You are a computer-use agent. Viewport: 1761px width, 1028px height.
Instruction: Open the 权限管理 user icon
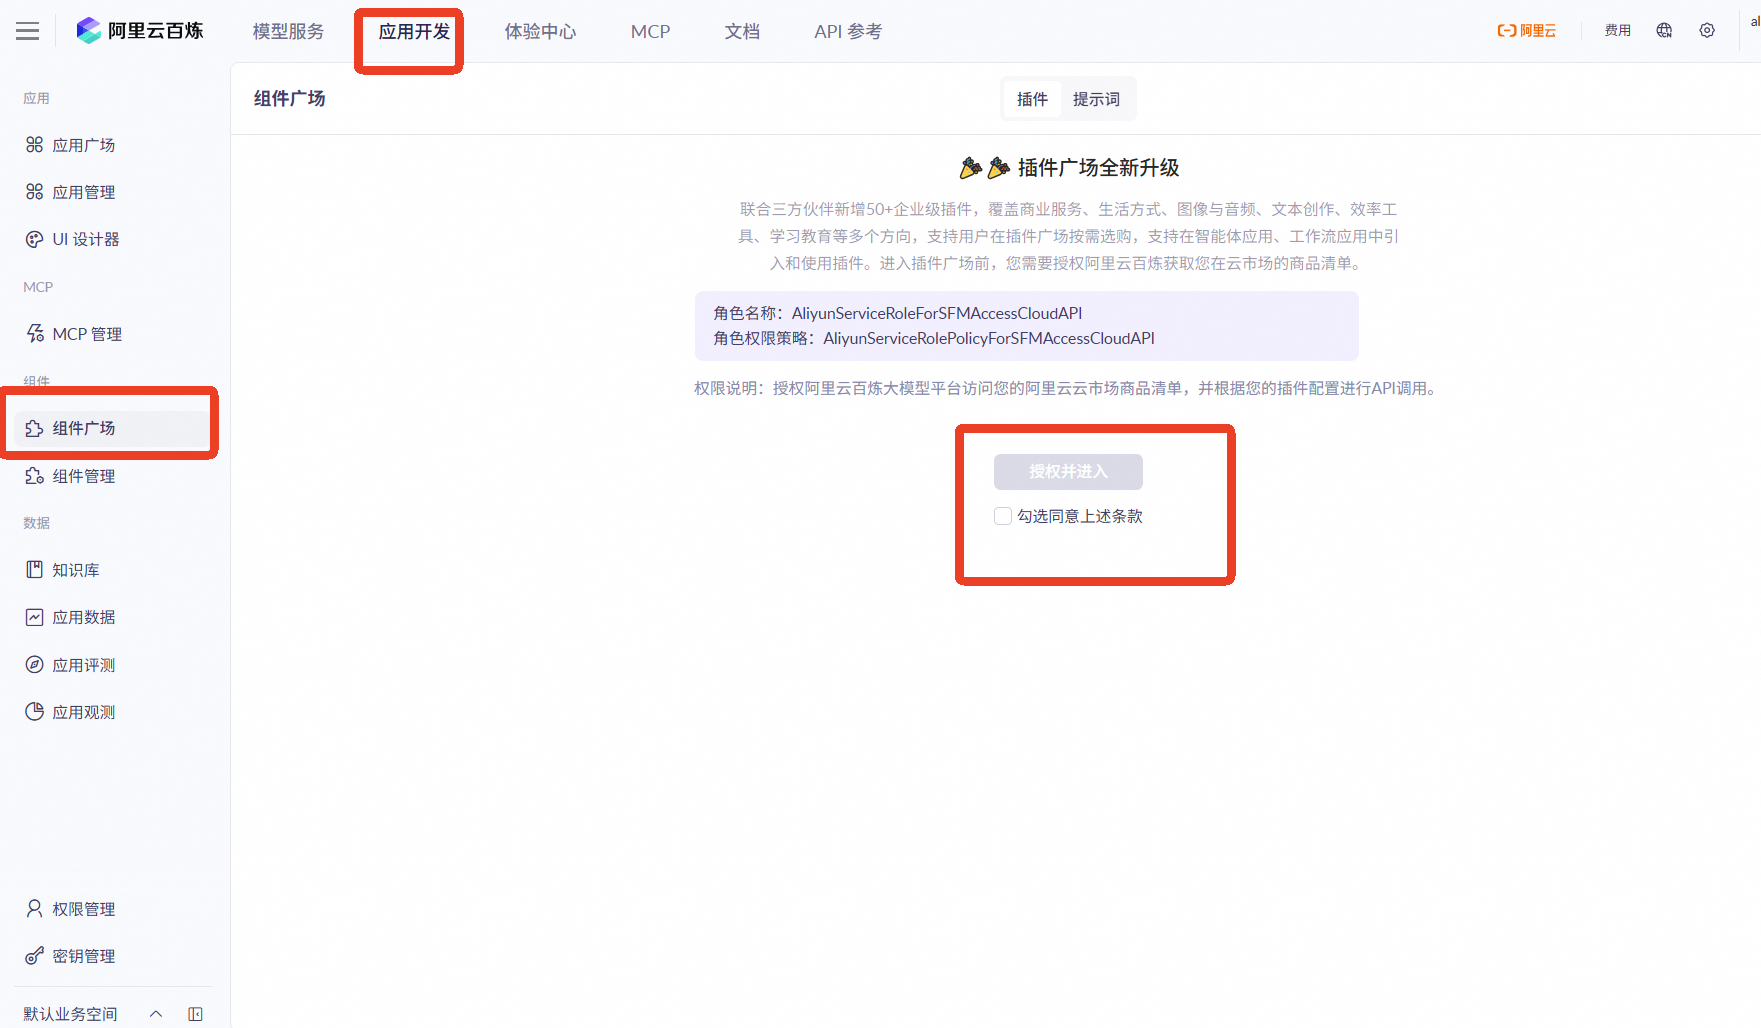(x=35, y=909)
